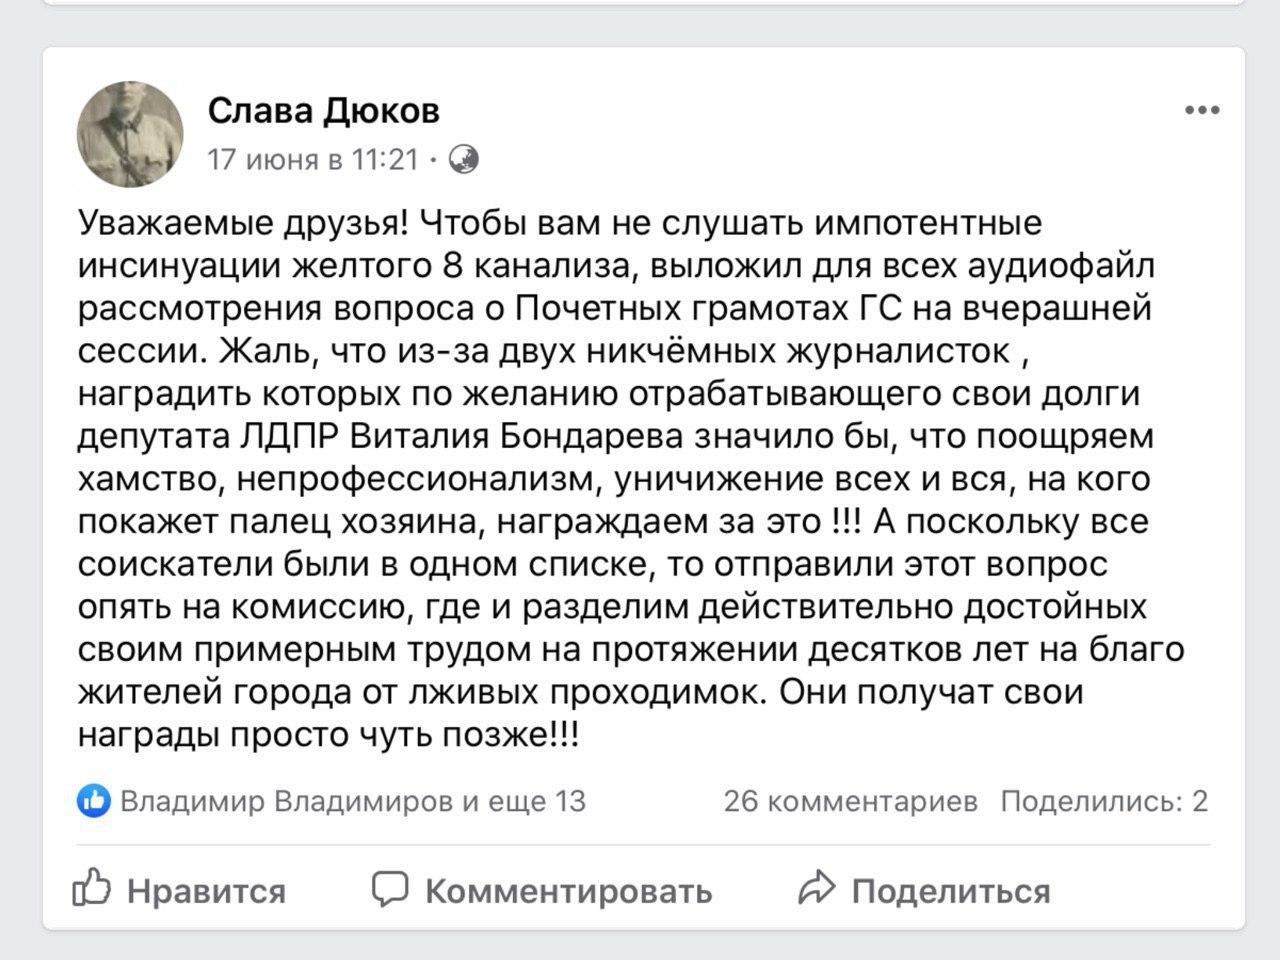Show who shared via Поделились: 2
The width and height of the screenshot is (1280, 960).
point(1105,801)
